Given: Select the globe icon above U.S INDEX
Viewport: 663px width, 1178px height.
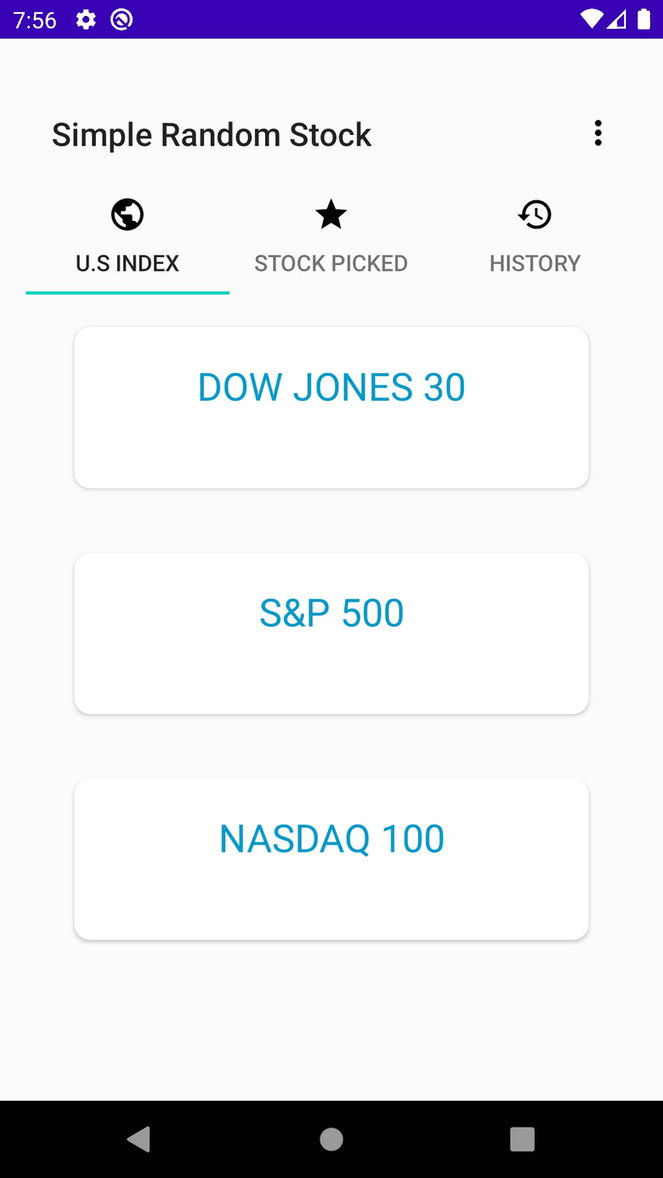Looking at the screenshot, I should pos(127,214).
